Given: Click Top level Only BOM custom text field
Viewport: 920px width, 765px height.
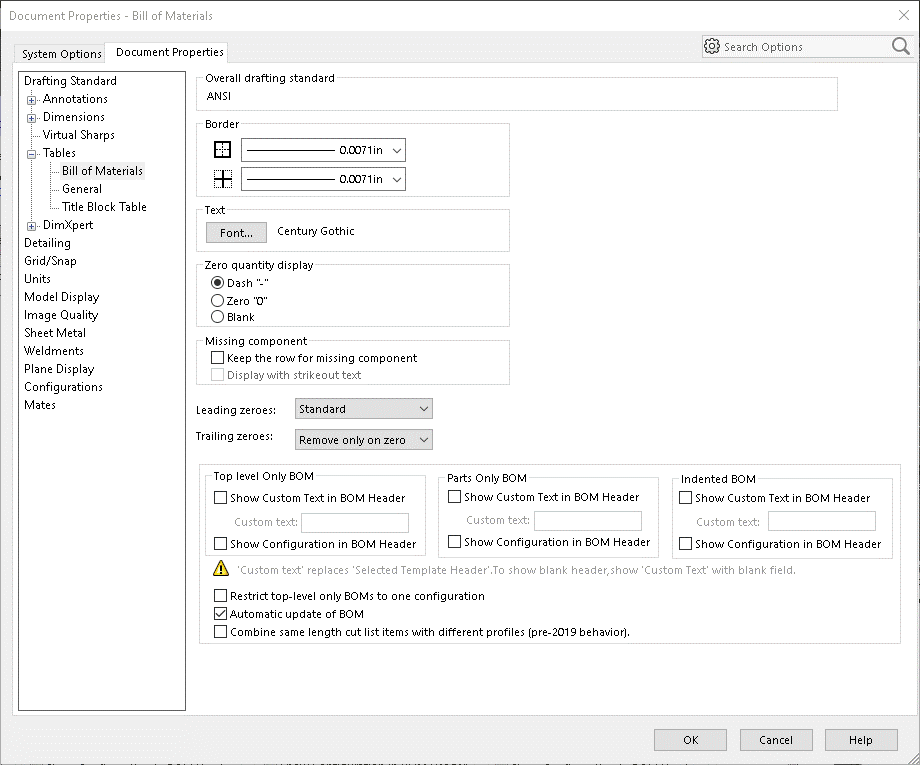Looking at the screenshot, I should (x=355, y=522).
